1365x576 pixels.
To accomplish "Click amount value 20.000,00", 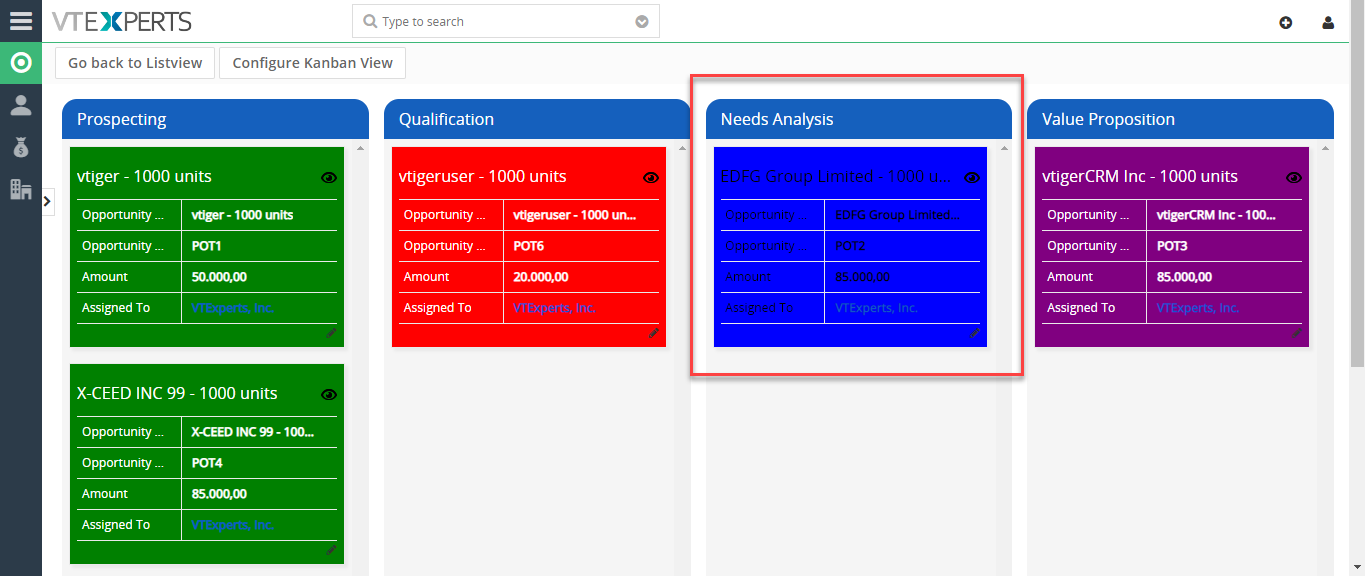I will pos(541,277).
